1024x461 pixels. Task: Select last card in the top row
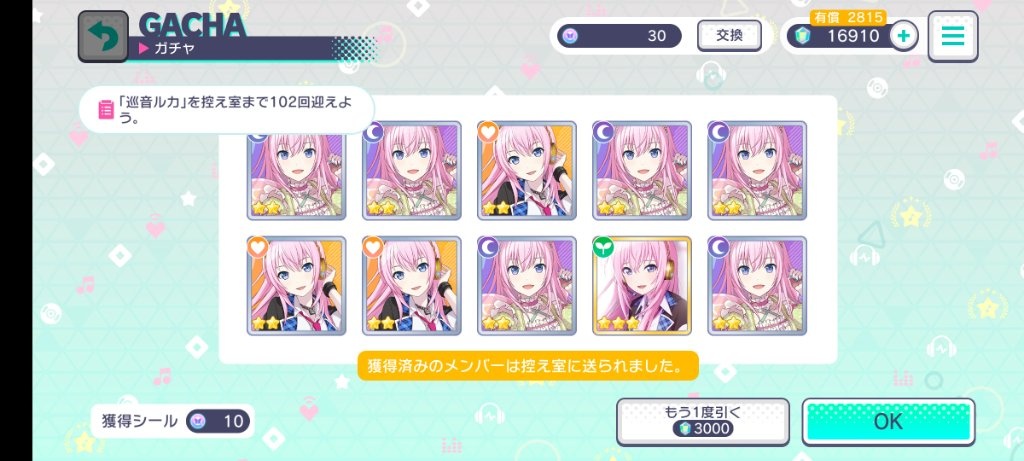758,170
